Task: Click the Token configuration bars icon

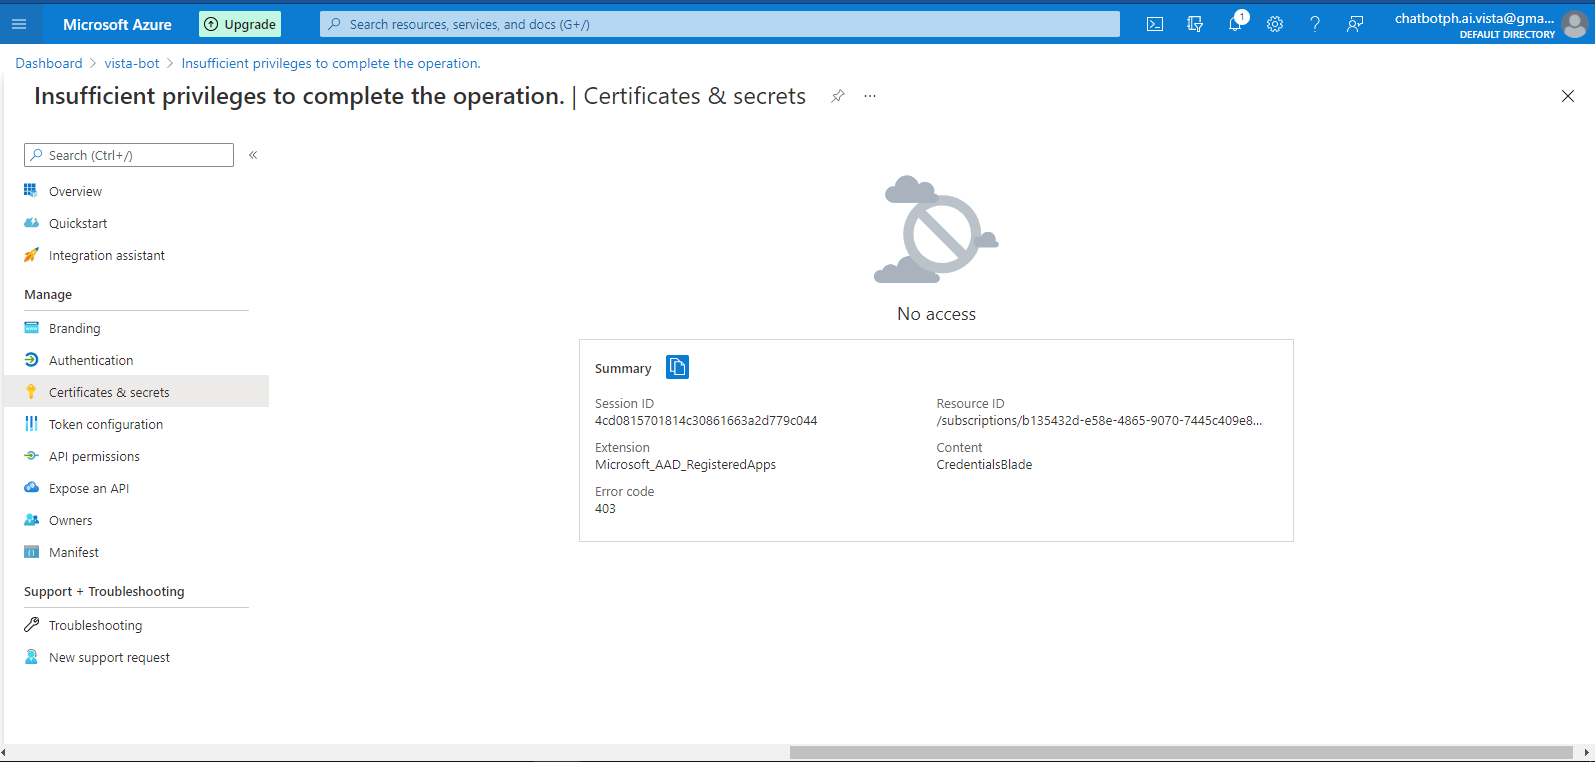Action: click(31, 424)
